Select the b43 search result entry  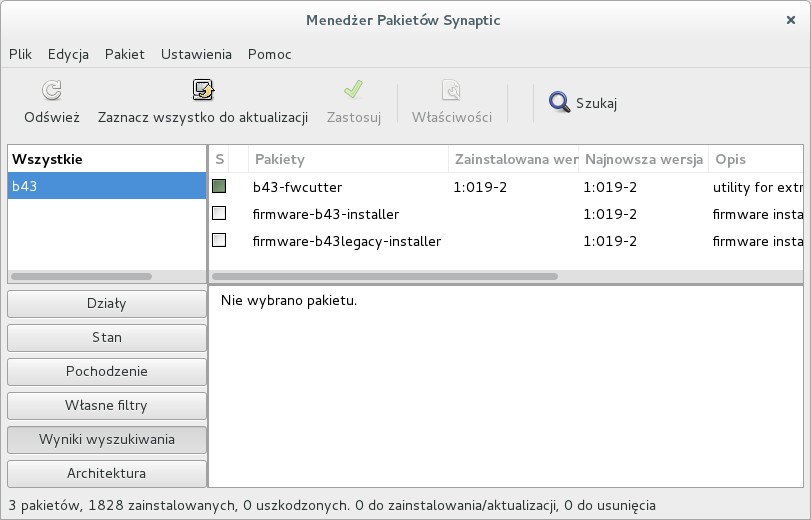(107, 186)
